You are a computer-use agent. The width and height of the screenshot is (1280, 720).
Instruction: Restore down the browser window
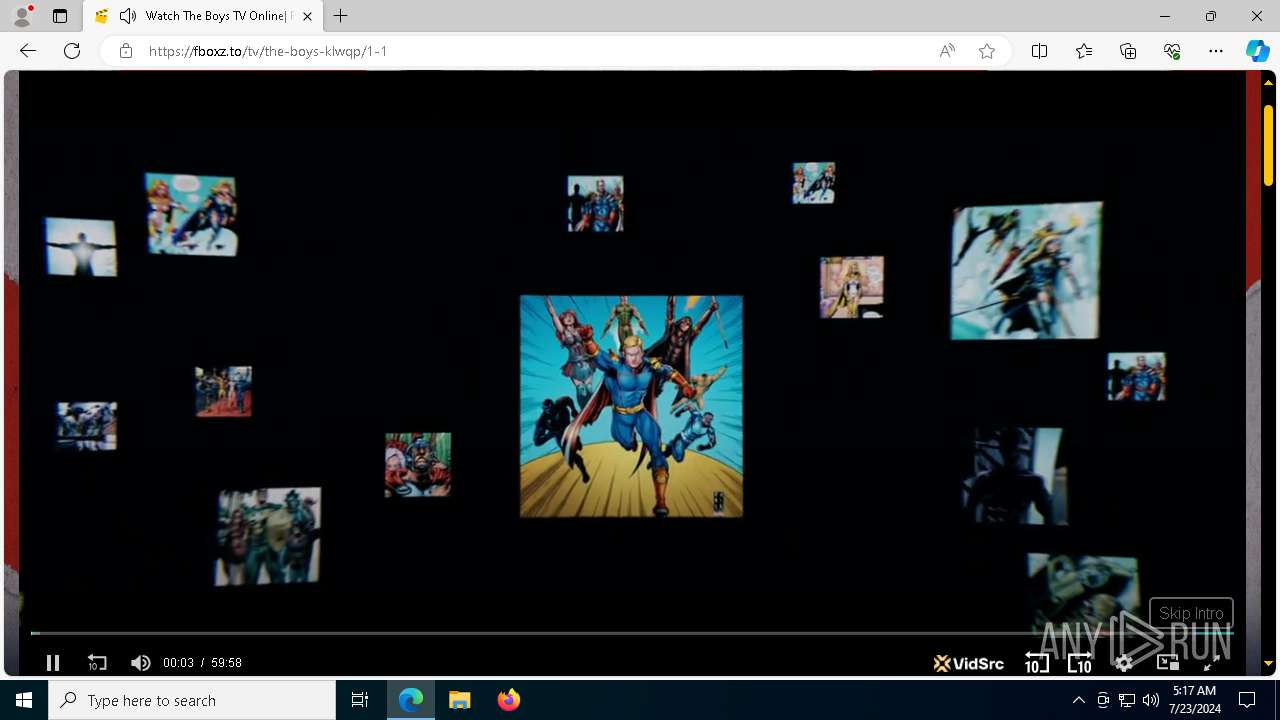coord(1211,16)
